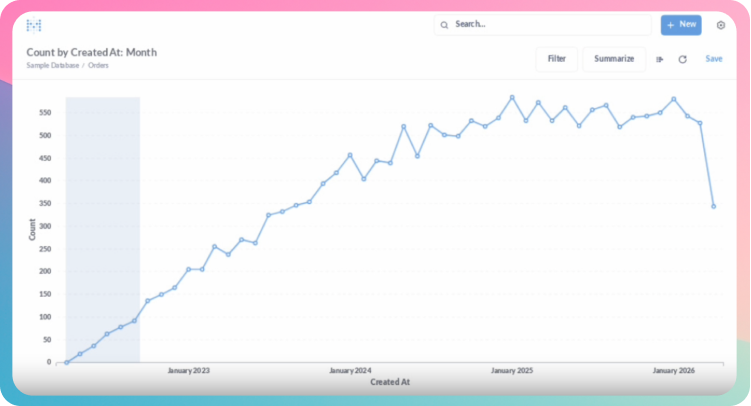Viewport: 751px width, 406px height.
Task: Click the New button
Action: pyautogui.click(x=681, y=24)
